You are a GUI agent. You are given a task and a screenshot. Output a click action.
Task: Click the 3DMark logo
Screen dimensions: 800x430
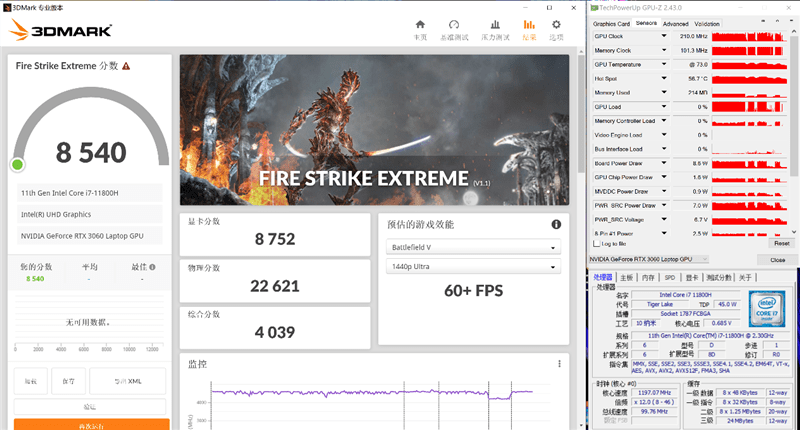click(x=61, y=30)
